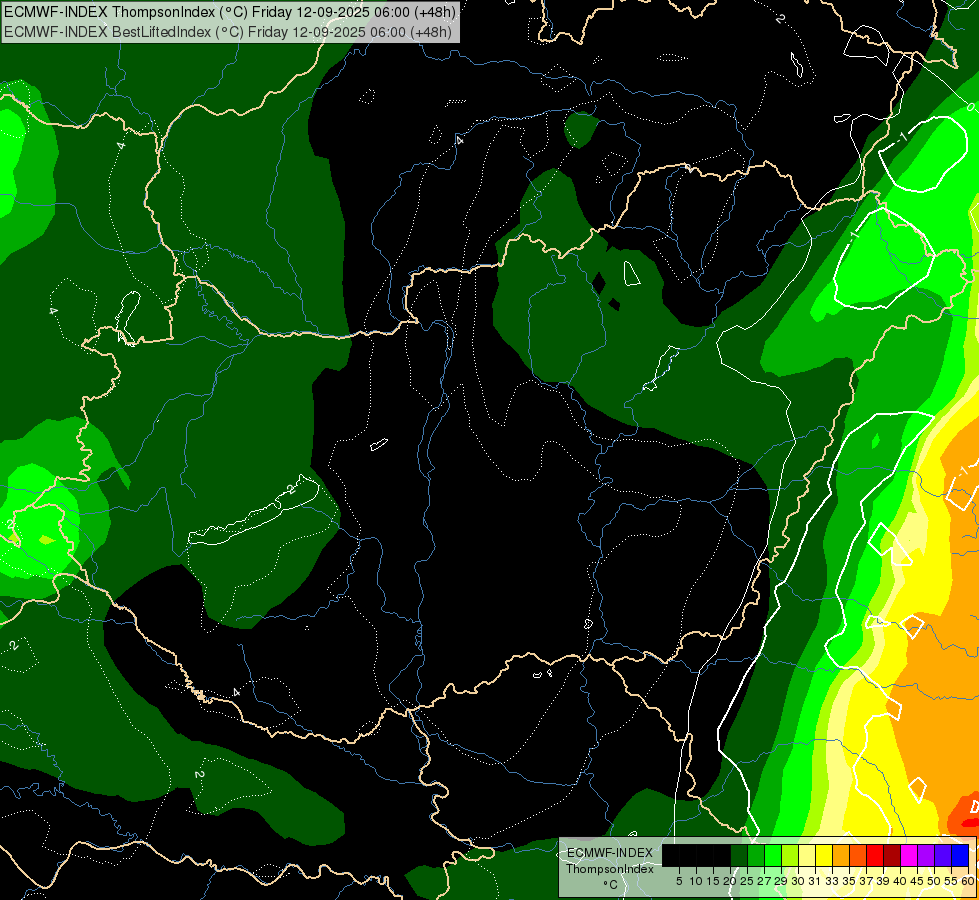979x900 pixels.
Task: Select the medium green 25–27 legend swatch
Action: click(756, 856)
